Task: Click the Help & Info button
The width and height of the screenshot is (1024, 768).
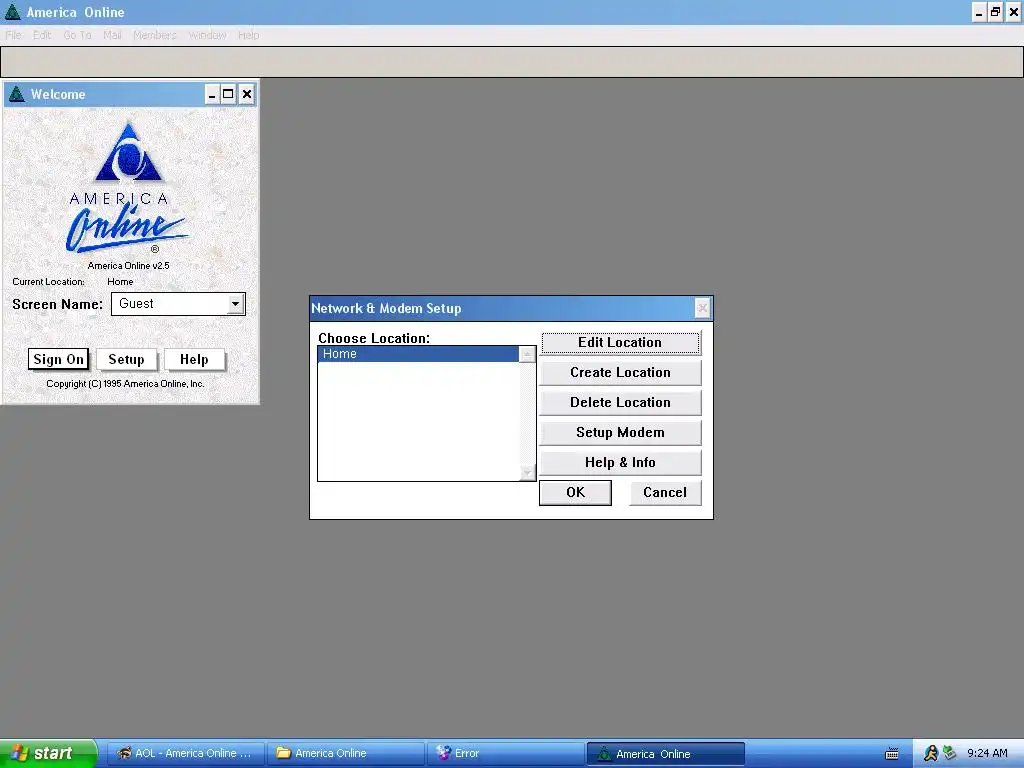Action: click(x=620, y=462)
